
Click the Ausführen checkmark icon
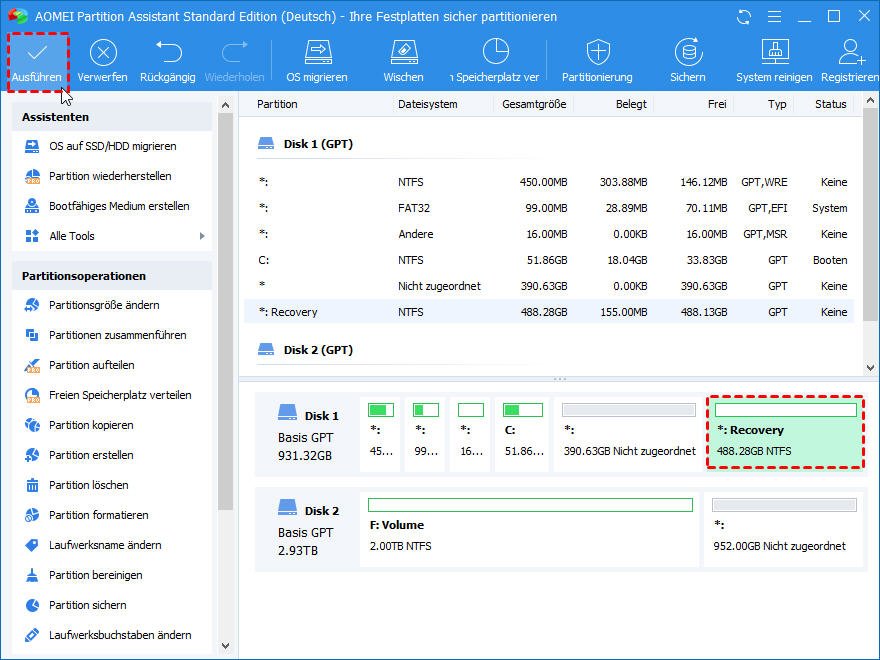pos(36,54)
